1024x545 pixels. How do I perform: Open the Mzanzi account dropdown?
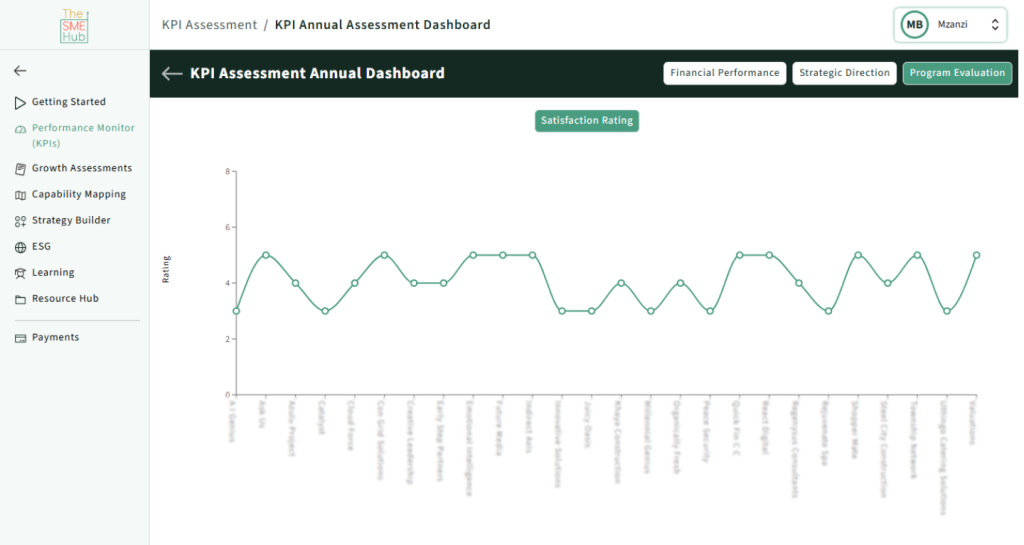pos(994,25)
